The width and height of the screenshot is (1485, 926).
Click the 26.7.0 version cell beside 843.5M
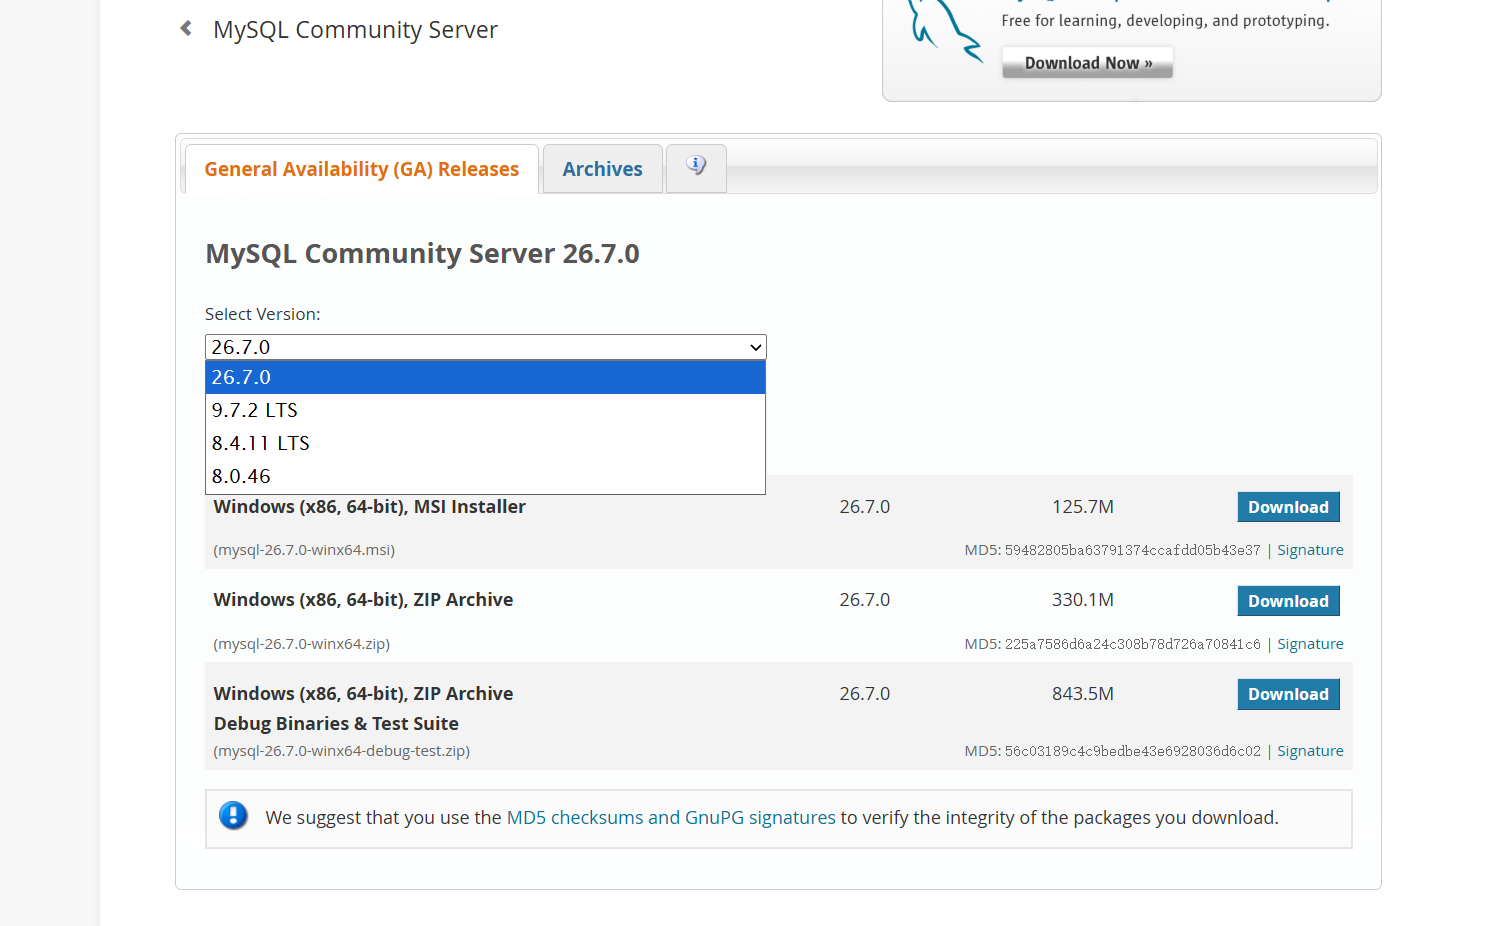click(x=865, y=694)
